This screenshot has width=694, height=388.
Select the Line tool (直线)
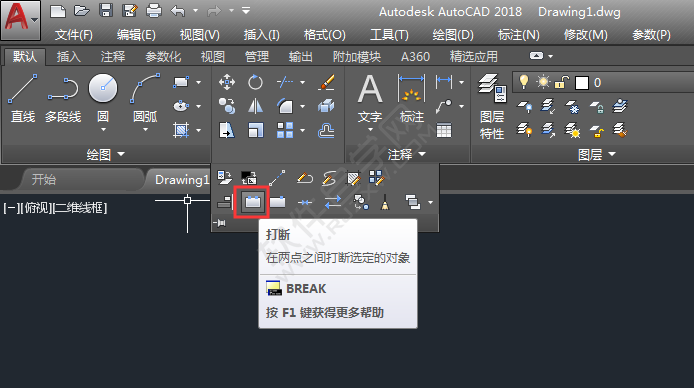[x=23, y=98]
